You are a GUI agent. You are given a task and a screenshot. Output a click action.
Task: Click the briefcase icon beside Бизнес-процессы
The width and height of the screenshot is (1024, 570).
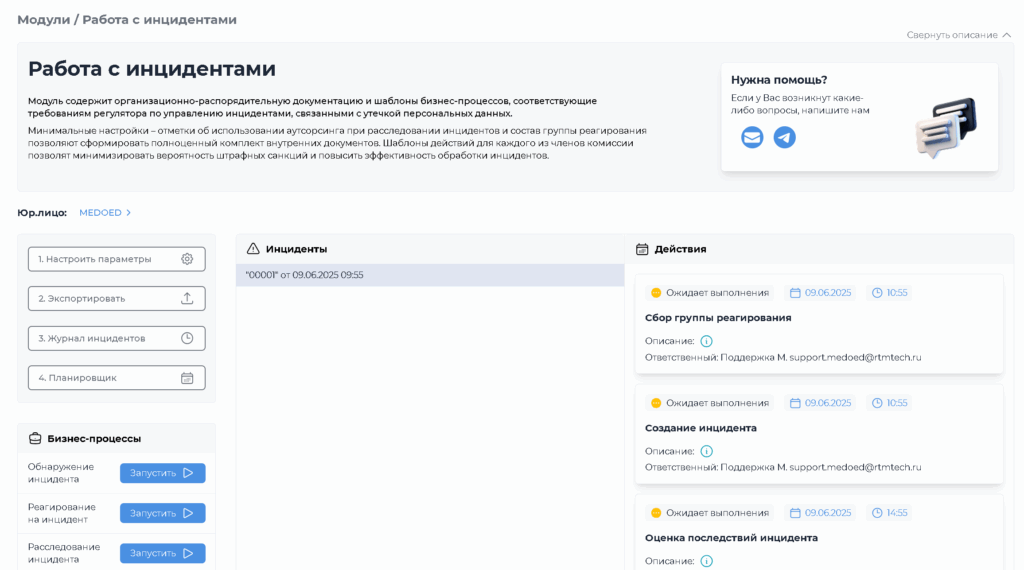(x=35, y=438)
